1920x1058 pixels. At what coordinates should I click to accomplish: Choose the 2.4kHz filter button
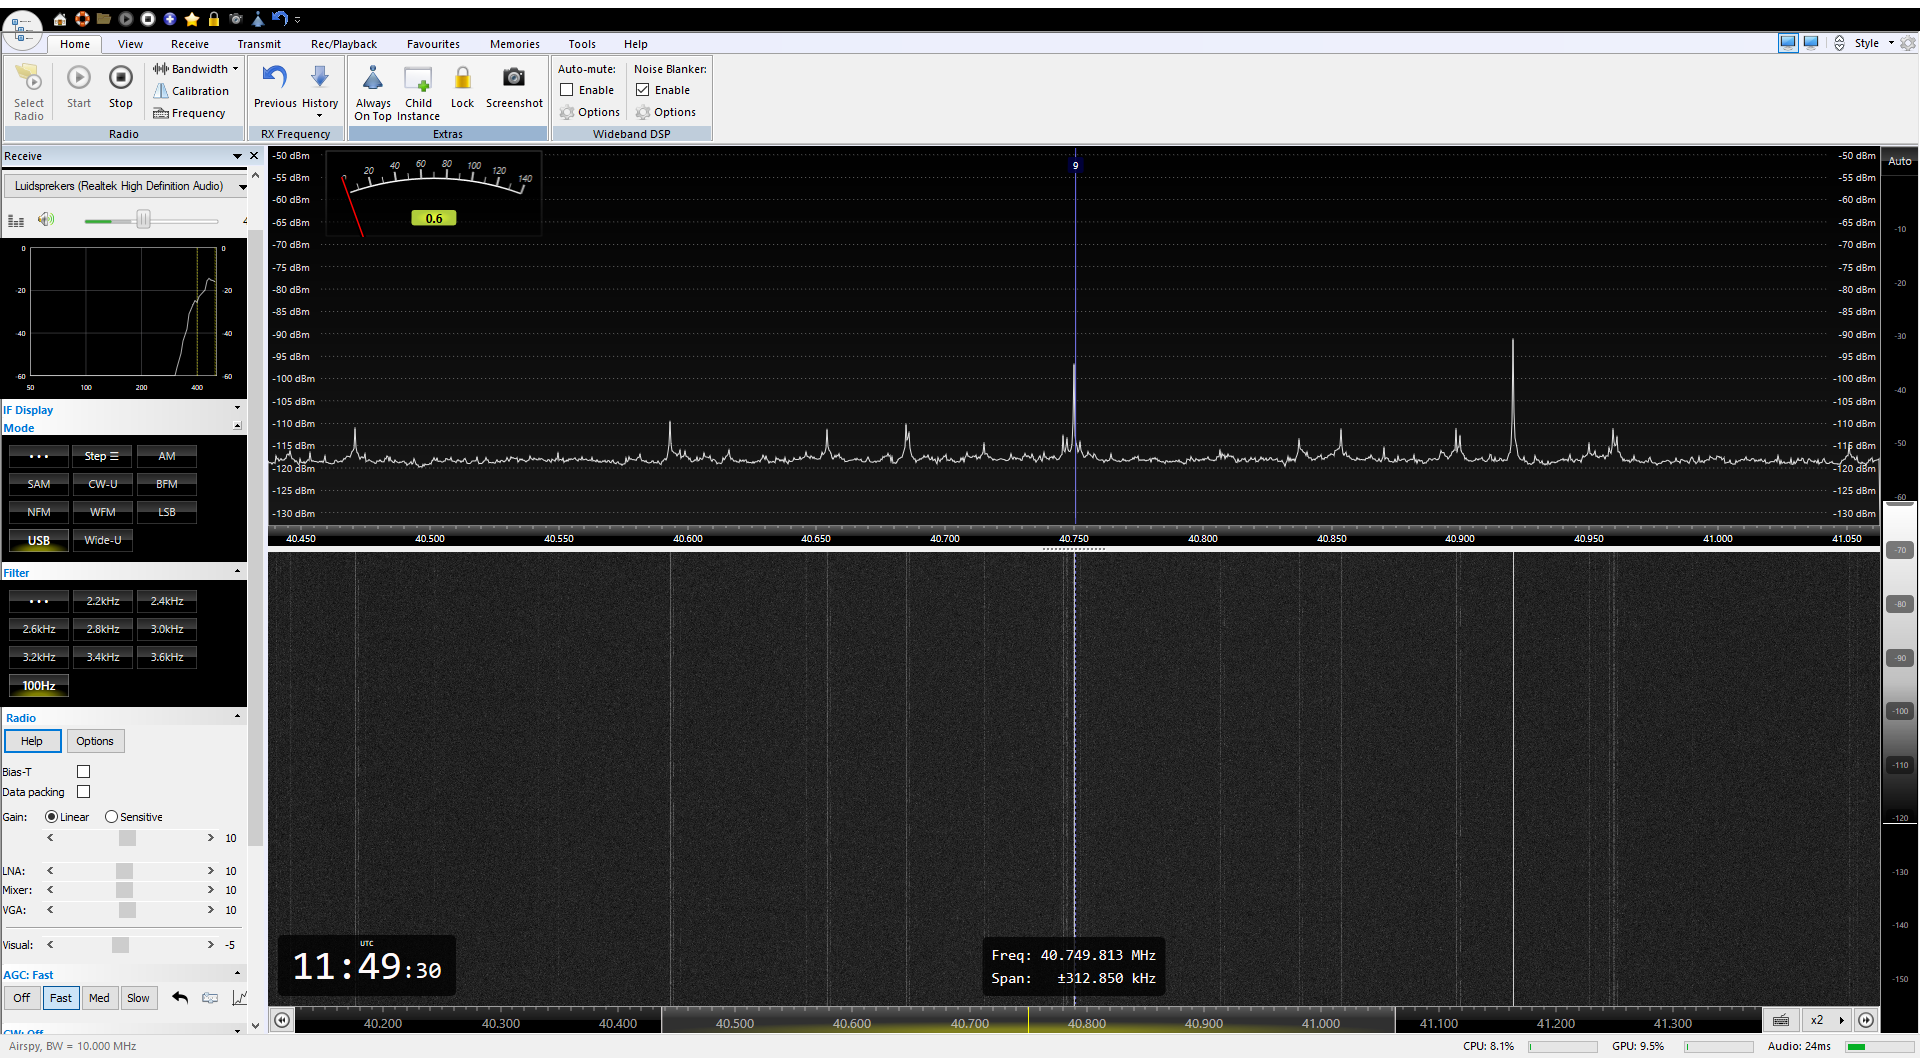[x=167, y=601]
